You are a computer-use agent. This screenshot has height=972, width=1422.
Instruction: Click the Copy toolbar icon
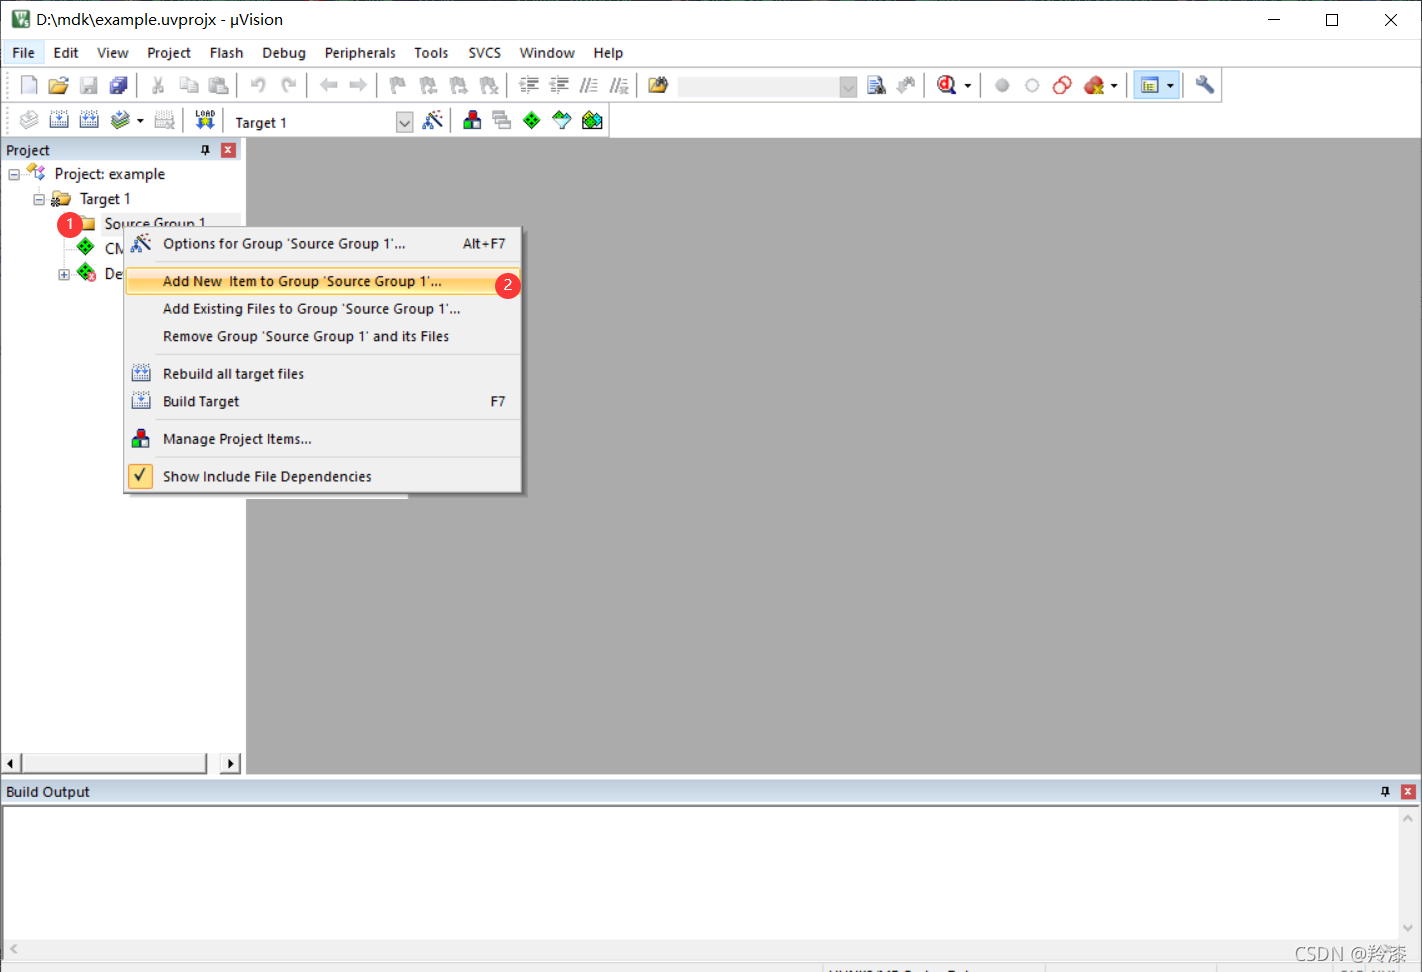coord(188,85)
